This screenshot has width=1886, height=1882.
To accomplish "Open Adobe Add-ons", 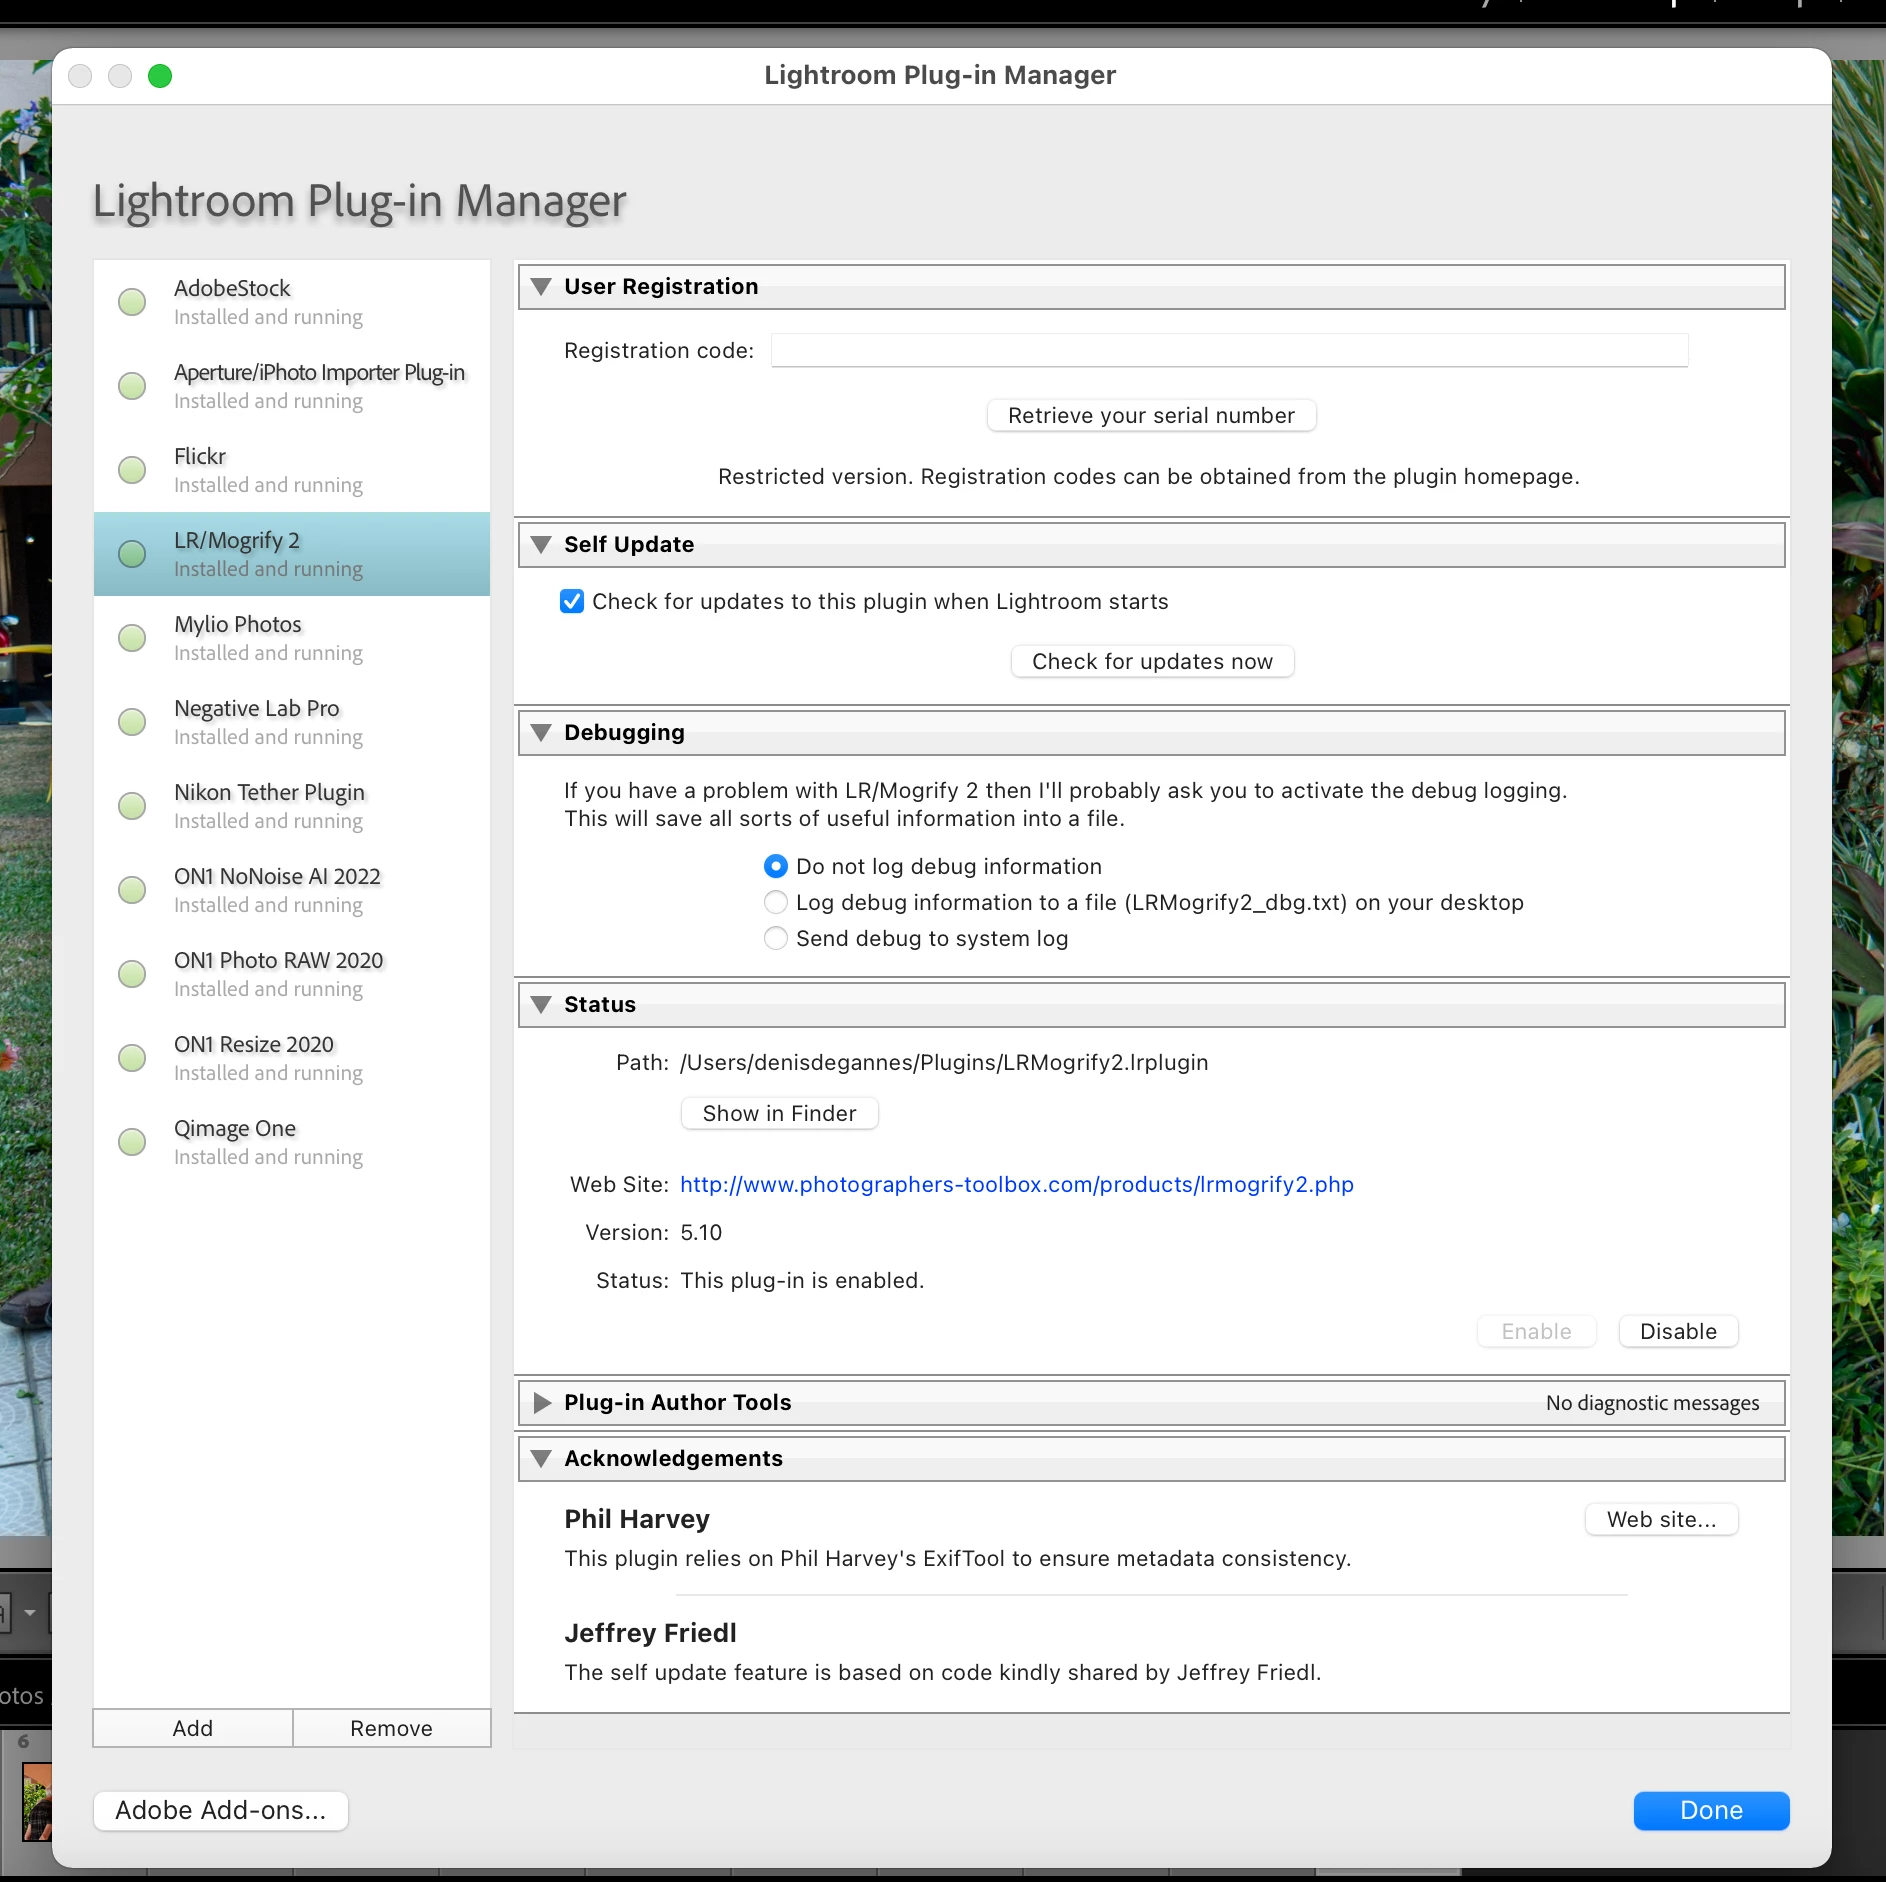I will pos(220,1810).
